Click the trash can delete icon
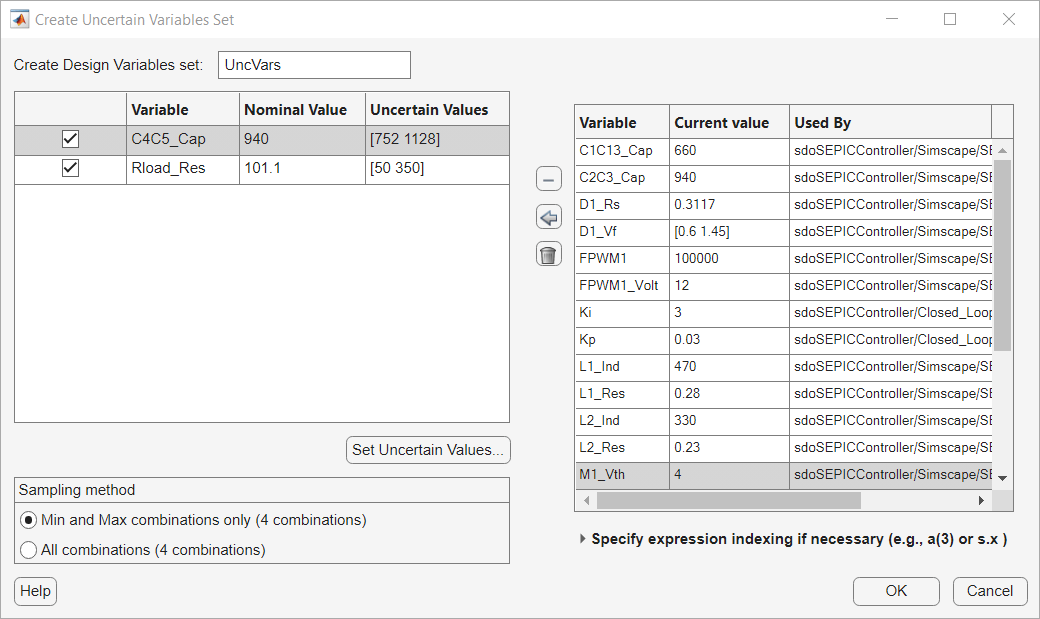Screen dimensions: 1040x619 549,254
